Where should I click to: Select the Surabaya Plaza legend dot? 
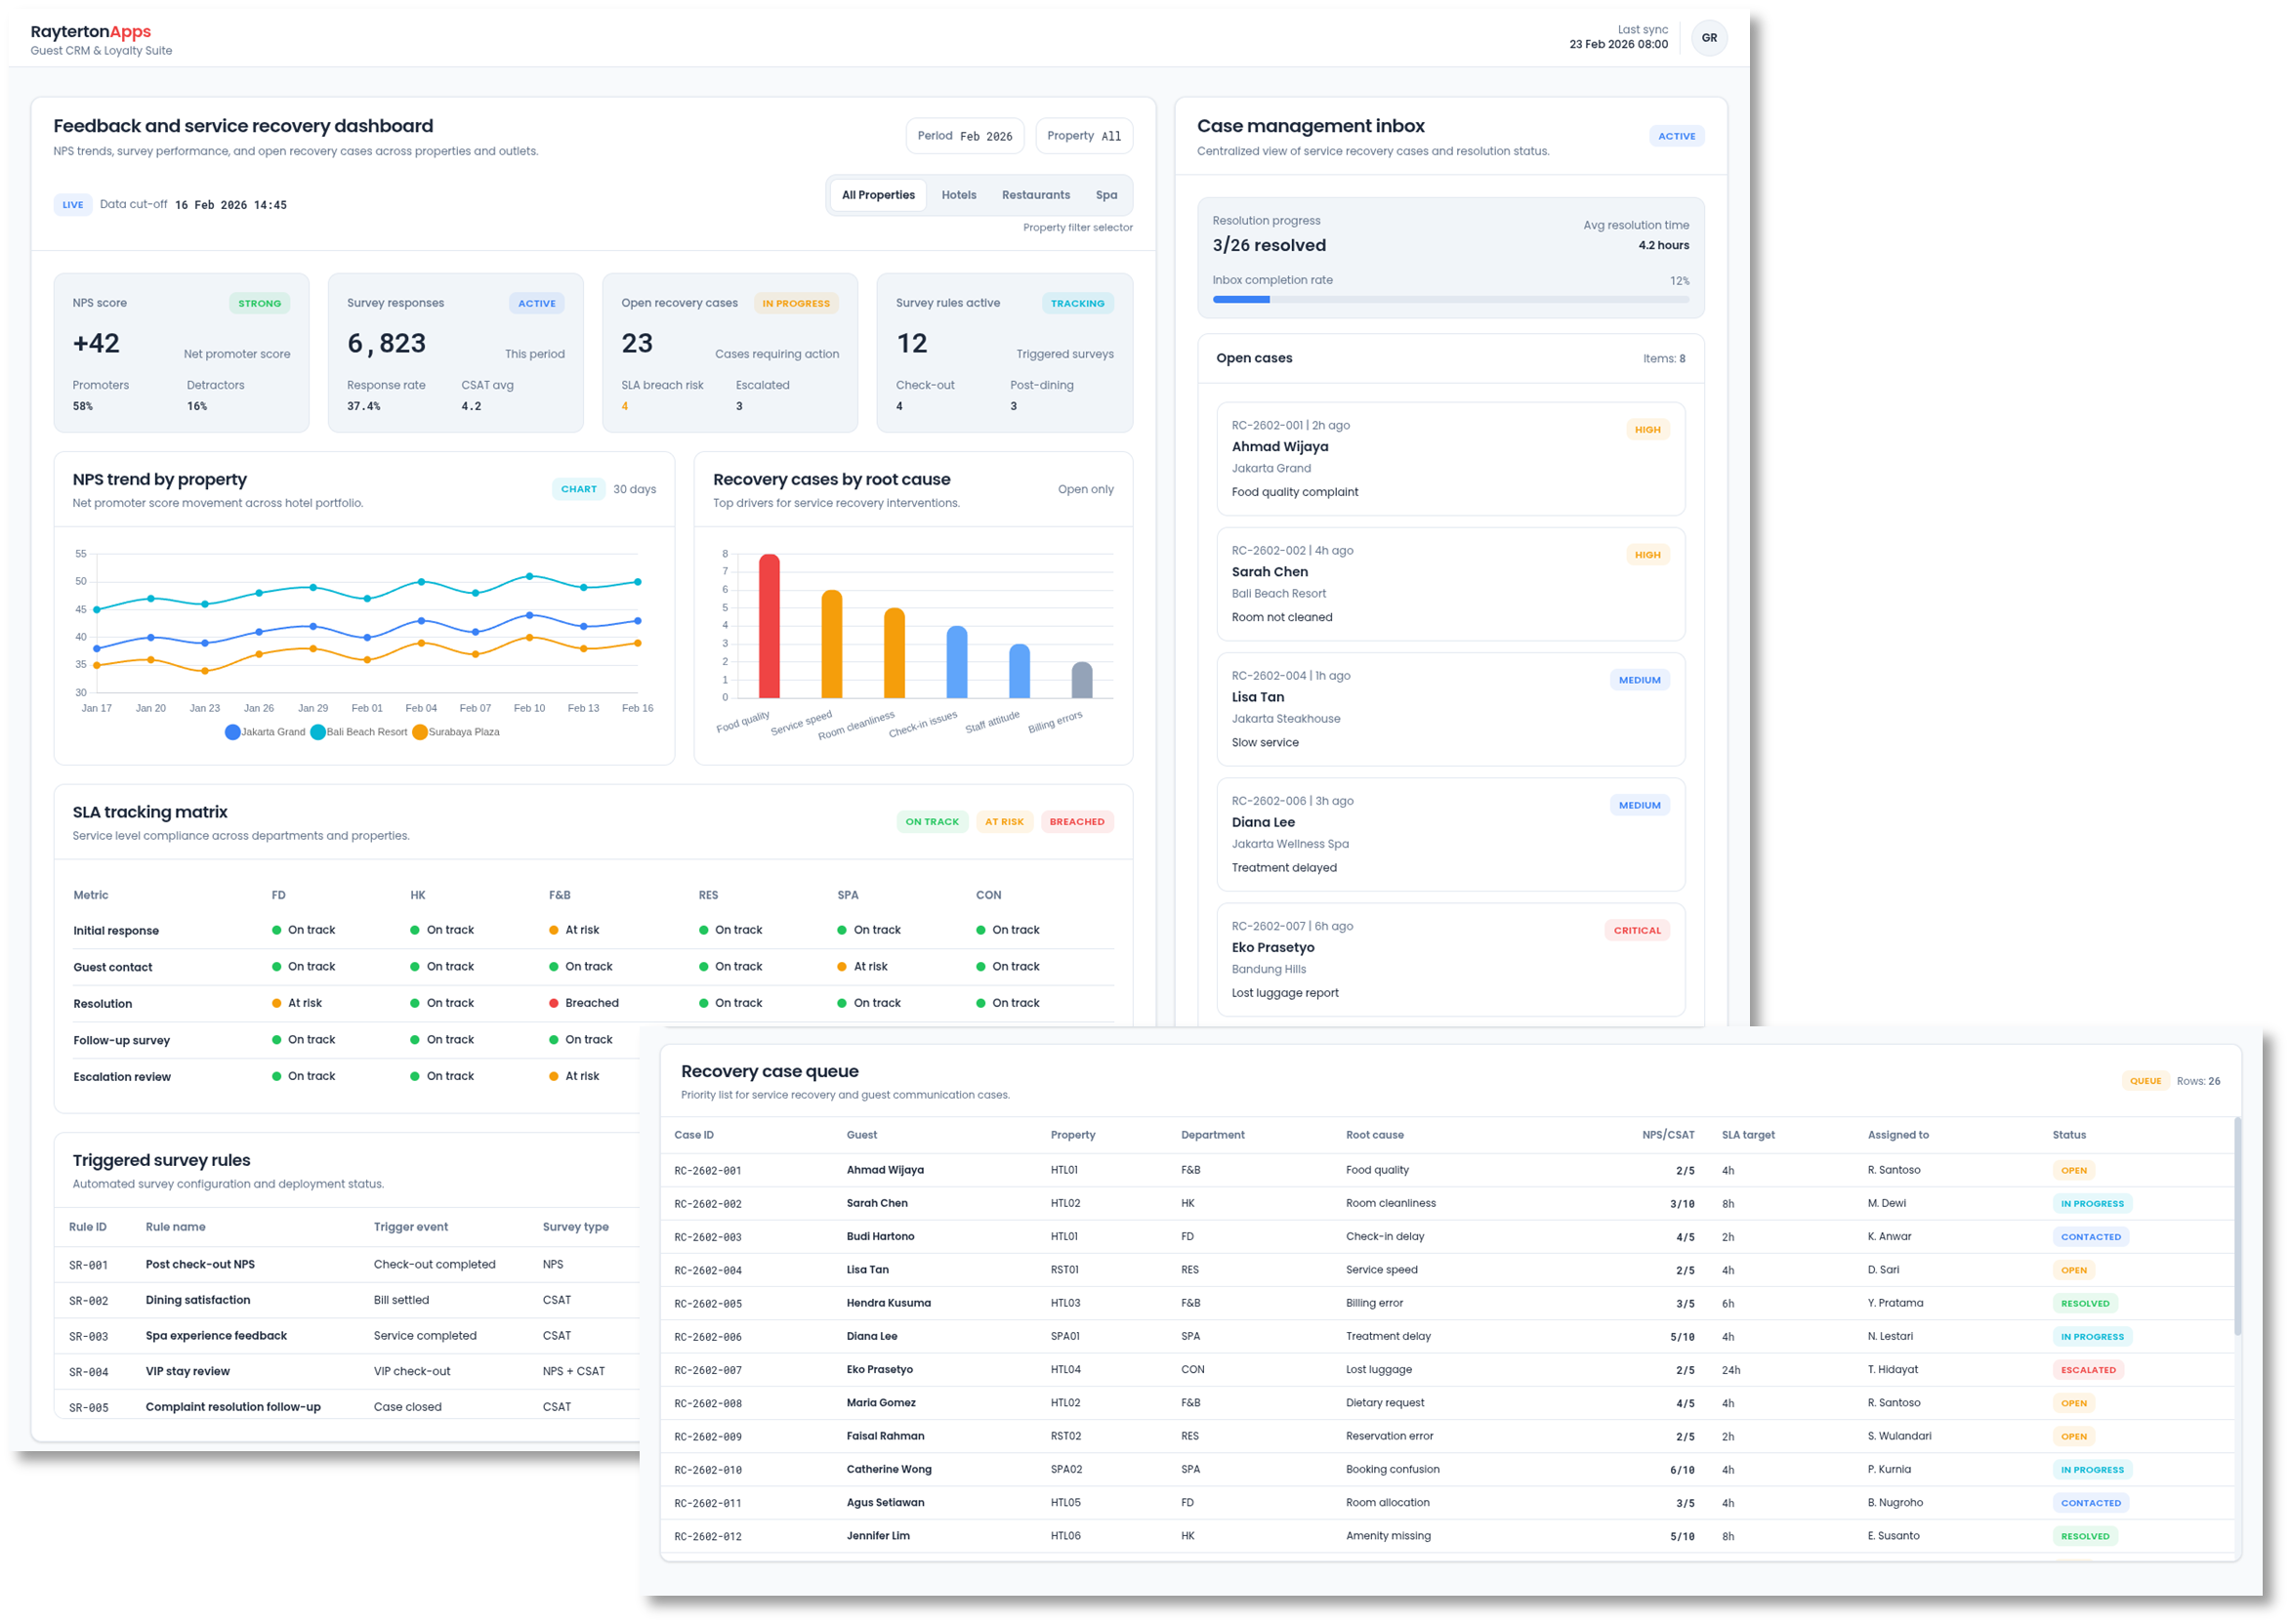tap(420, 731)
